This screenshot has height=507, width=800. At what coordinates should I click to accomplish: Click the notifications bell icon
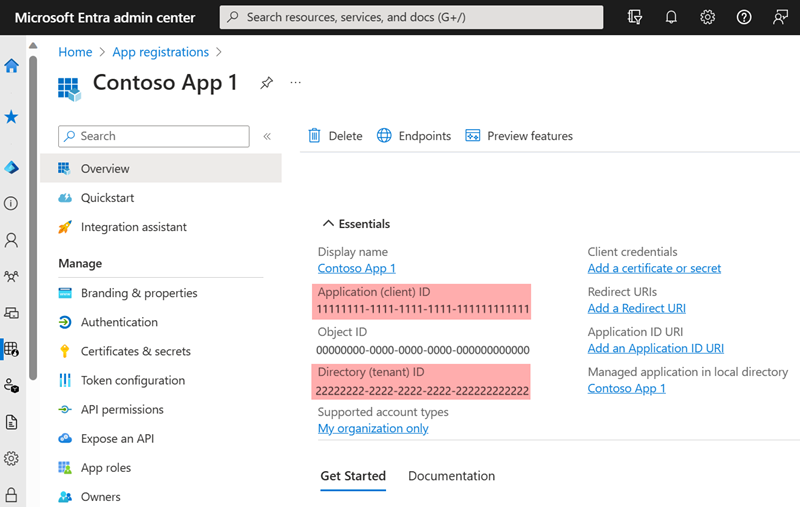[x=671, y=17]
